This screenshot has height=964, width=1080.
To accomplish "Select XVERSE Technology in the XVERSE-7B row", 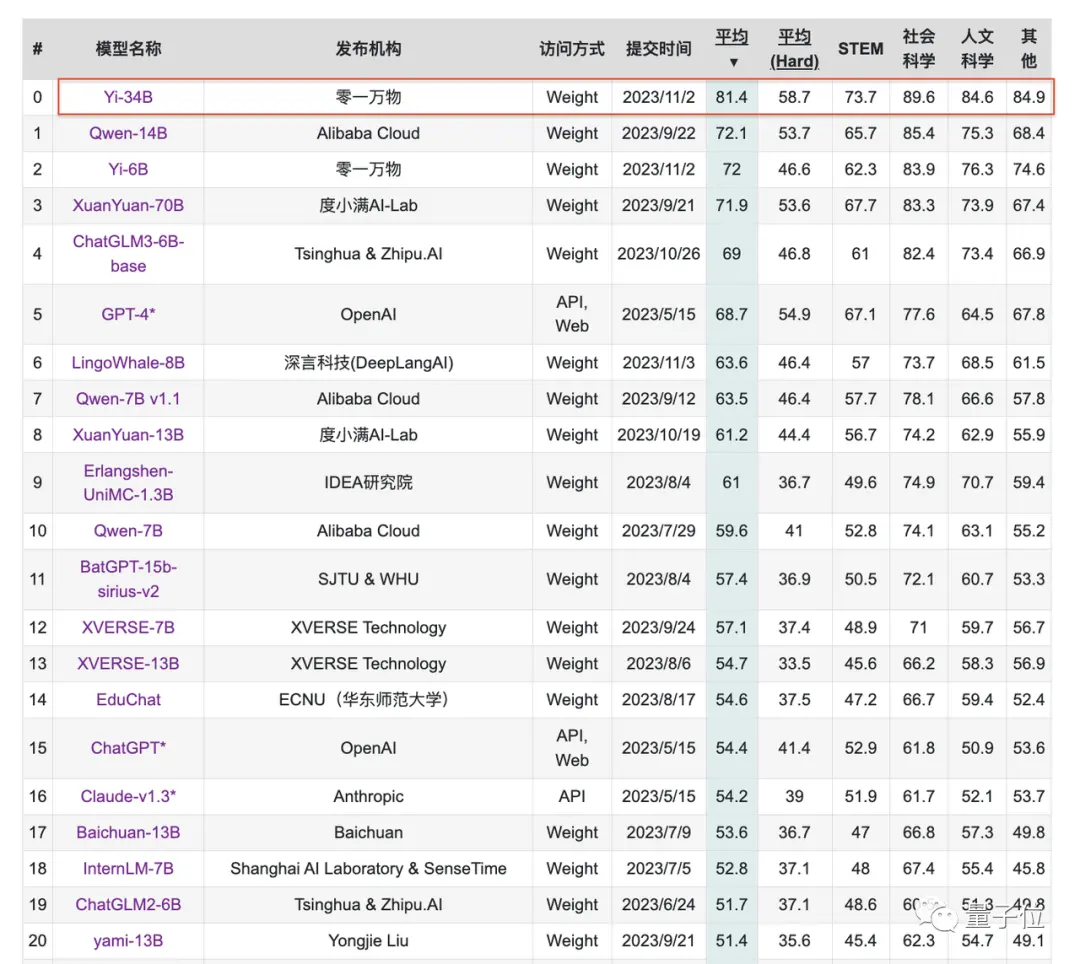I will 368,627.
